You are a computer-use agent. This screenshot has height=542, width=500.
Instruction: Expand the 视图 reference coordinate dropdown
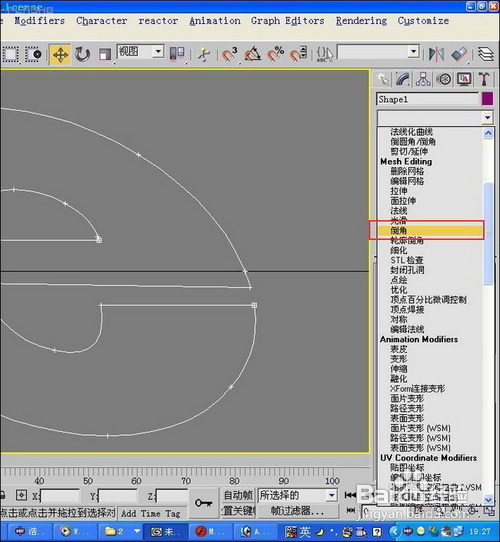coord(158,52)
